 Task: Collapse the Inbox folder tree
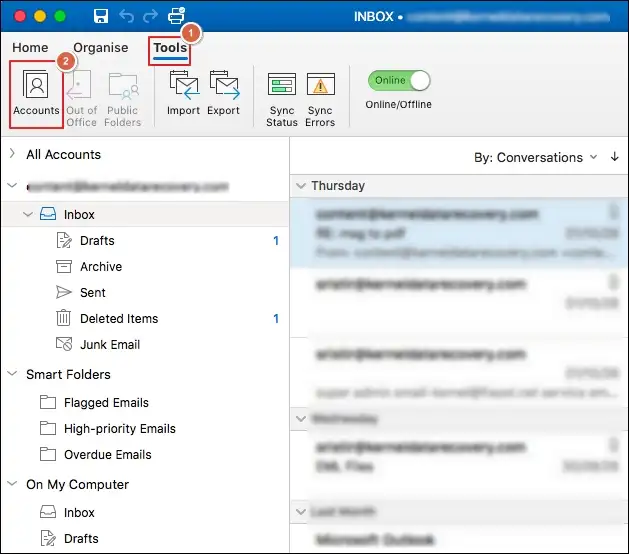28,214
